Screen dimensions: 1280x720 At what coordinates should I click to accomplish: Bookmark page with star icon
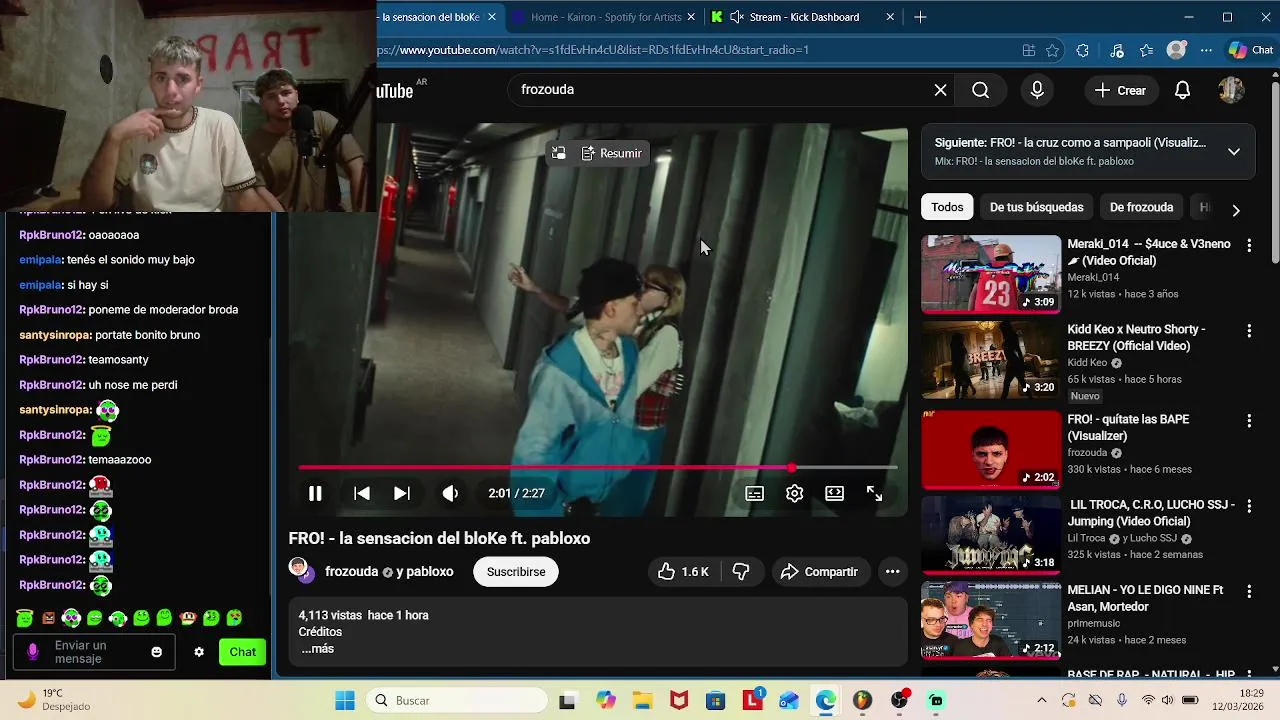click(1052, 50)
